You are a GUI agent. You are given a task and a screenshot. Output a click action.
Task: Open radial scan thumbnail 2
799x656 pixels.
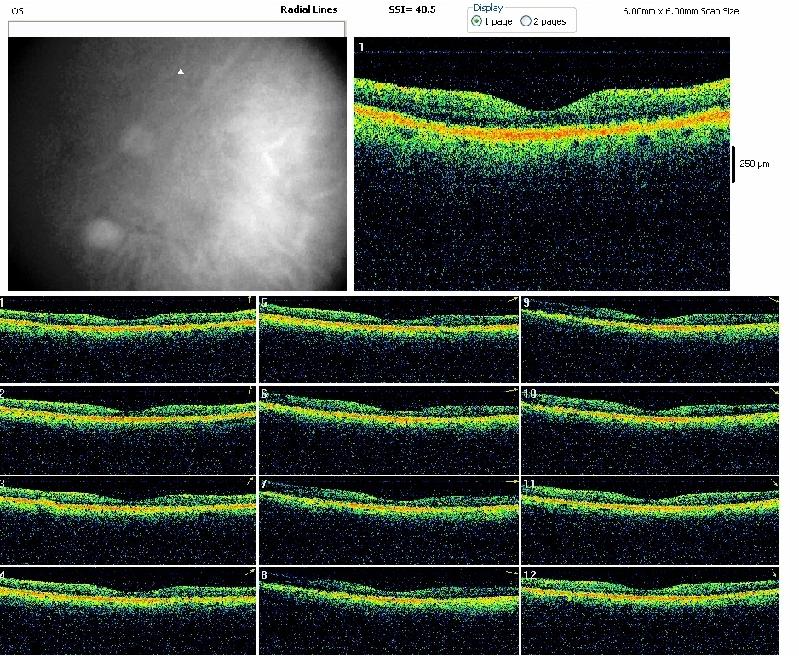128,429
